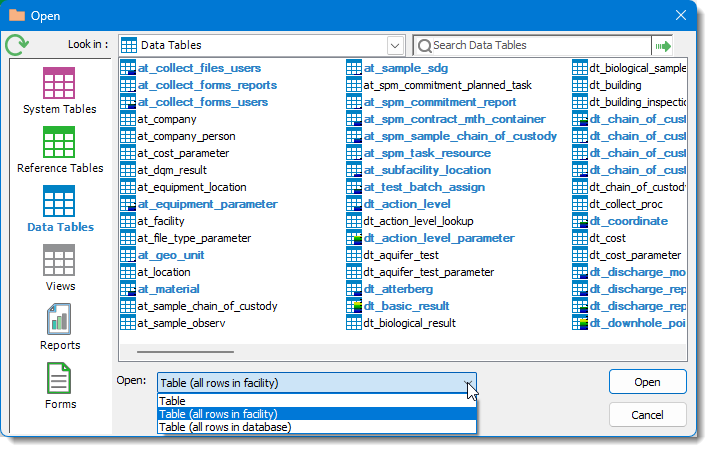Open Reference Tables category
Viewport: 712px width, 452px height.
[x=60, y=150]
